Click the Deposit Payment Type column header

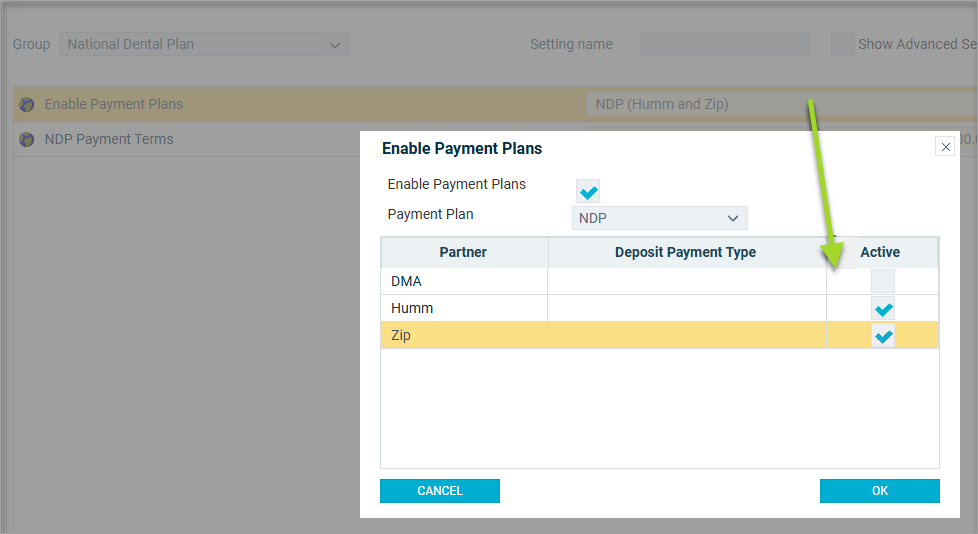tap(686, 252)
